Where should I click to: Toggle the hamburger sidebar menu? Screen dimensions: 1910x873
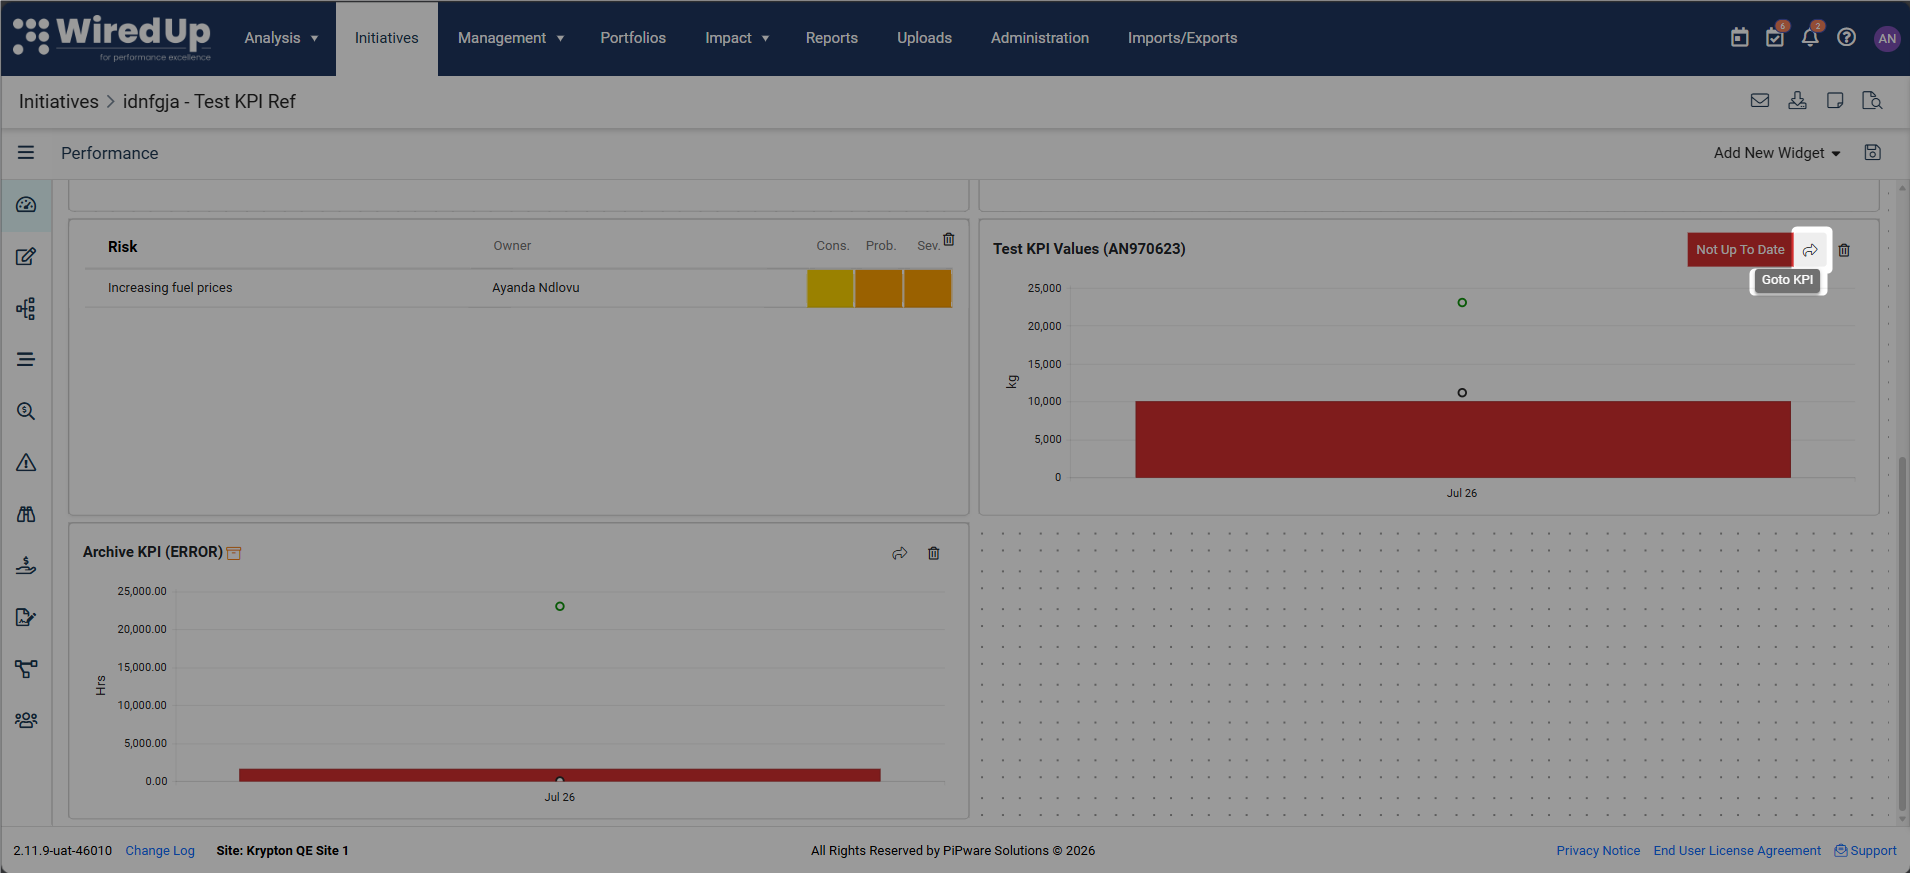pos(26,153)
